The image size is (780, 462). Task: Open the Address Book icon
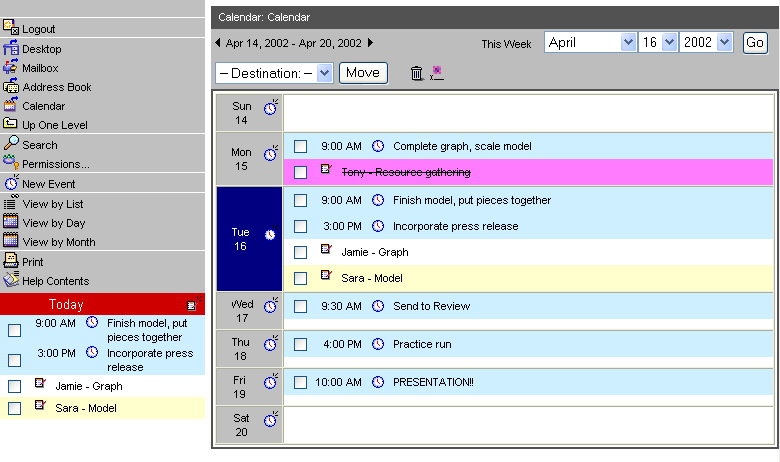[x=11, y=87]
